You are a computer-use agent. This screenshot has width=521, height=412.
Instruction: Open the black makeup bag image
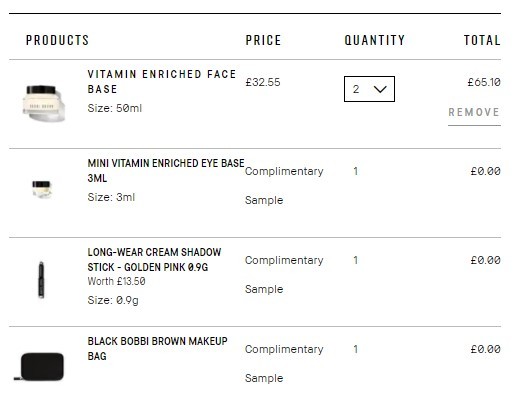(39, 366)
